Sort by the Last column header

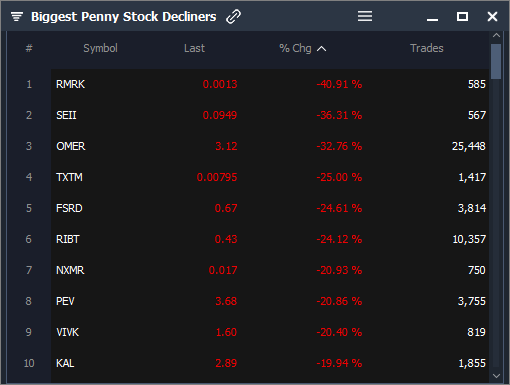[194, 48]
